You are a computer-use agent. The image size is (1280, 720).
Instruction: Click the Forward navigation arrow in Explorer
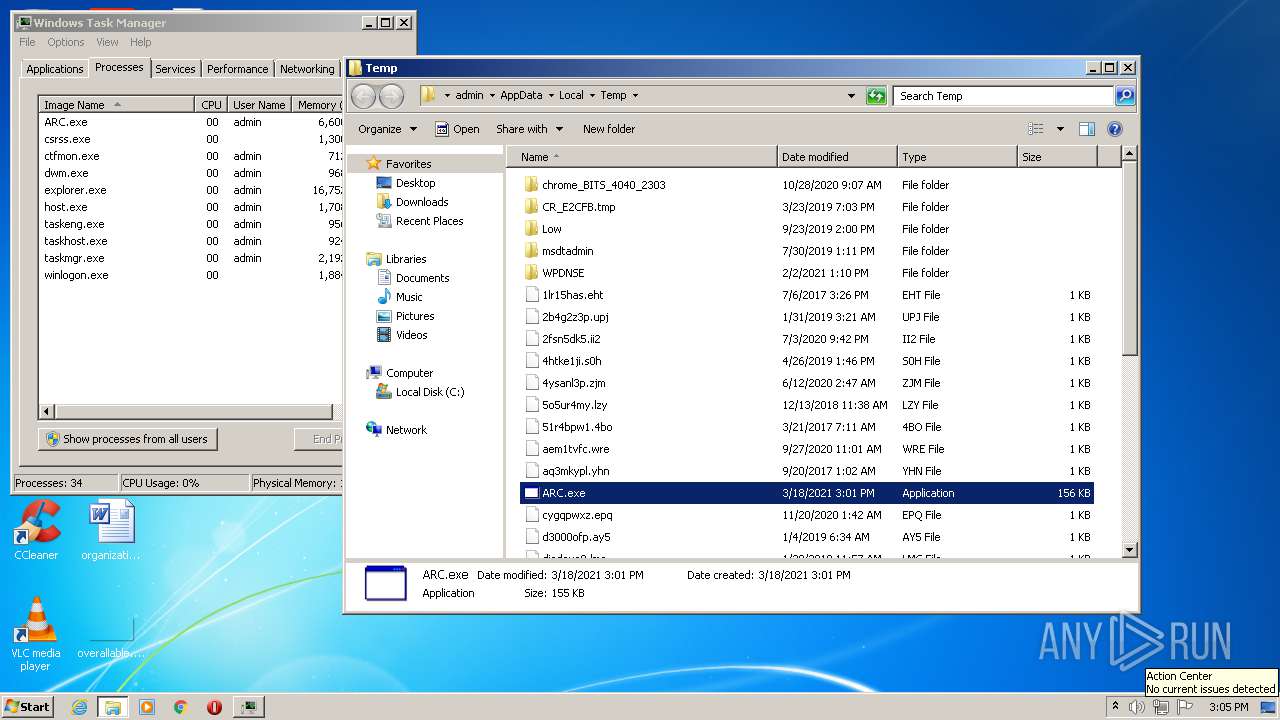[x=391, y=96]
